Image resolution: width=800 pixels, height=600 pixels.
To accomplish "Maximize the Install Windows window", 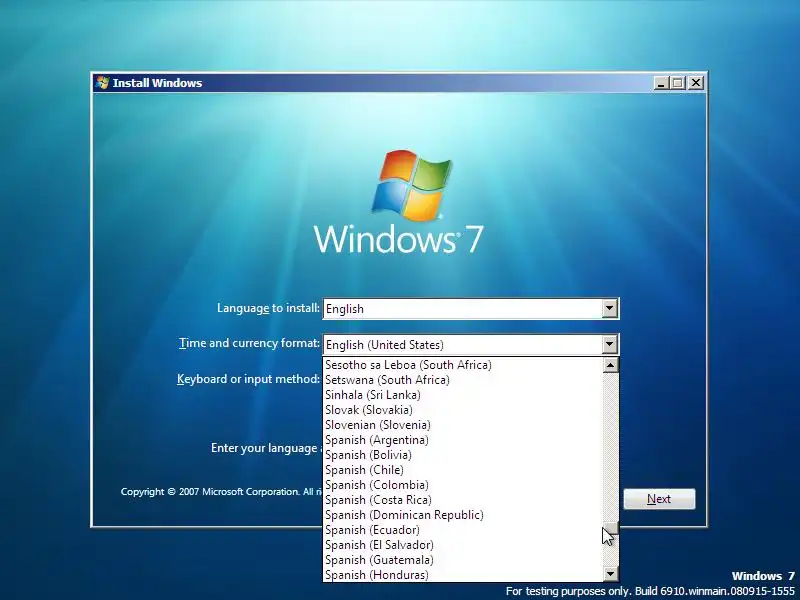I will (678, 83).
